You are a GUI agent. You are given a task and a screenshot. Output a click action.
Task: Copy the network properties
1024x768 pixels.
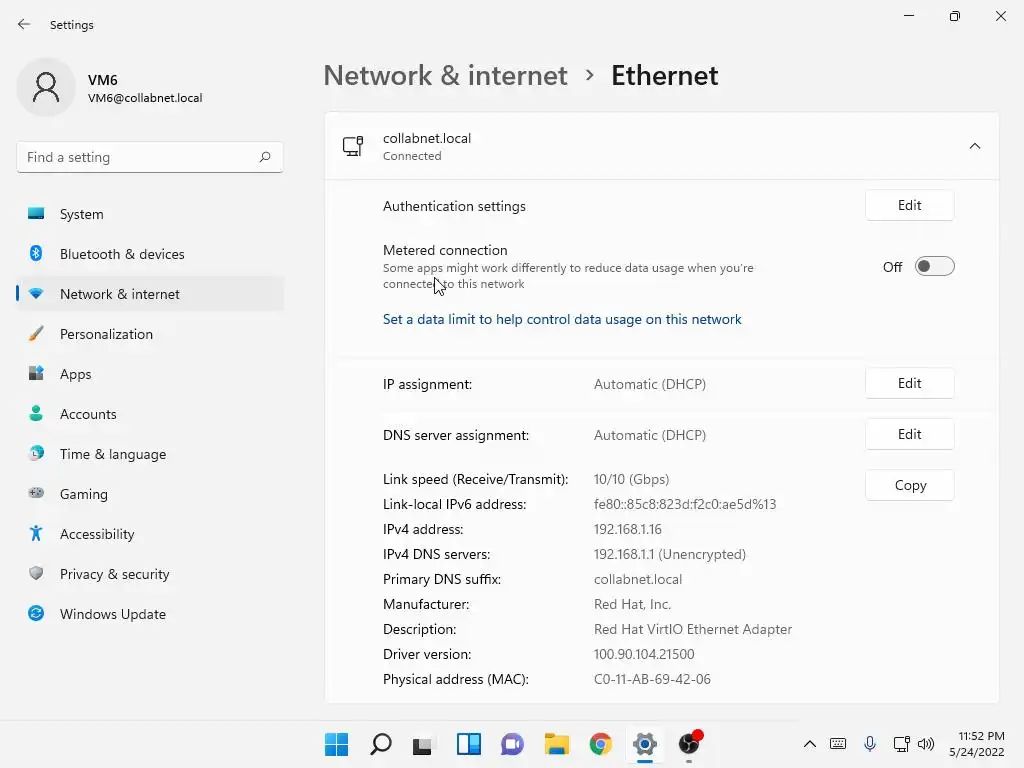[x=909, y=485]
